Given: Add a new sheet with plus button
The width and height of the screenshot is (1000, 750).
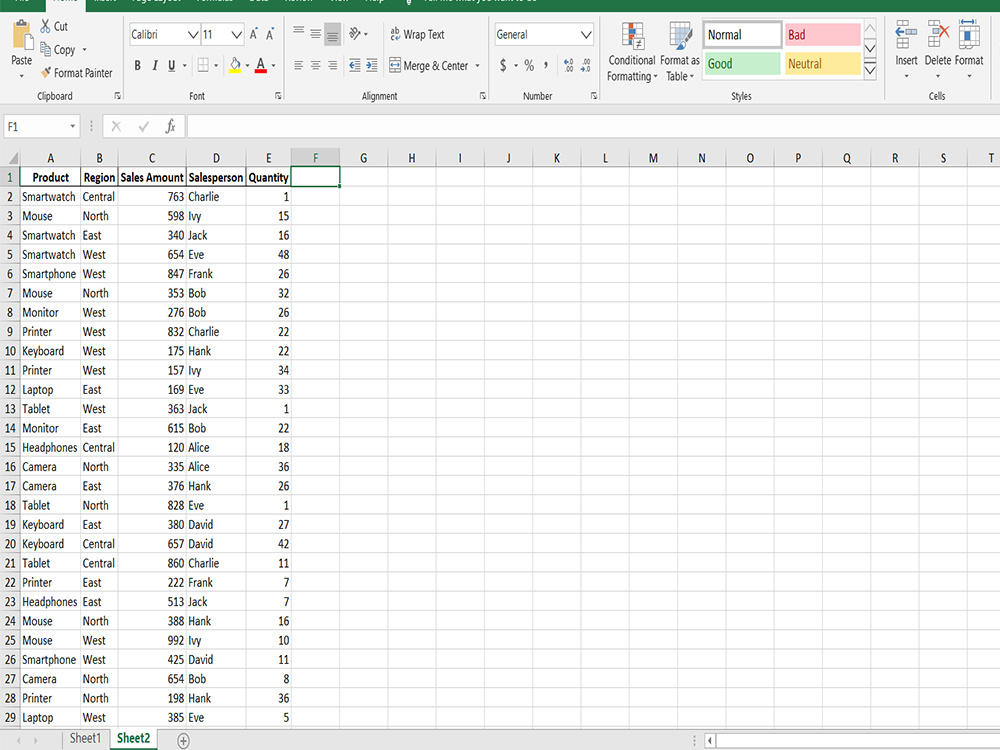Looking at the screenshot, I should [x=183, y=740].
